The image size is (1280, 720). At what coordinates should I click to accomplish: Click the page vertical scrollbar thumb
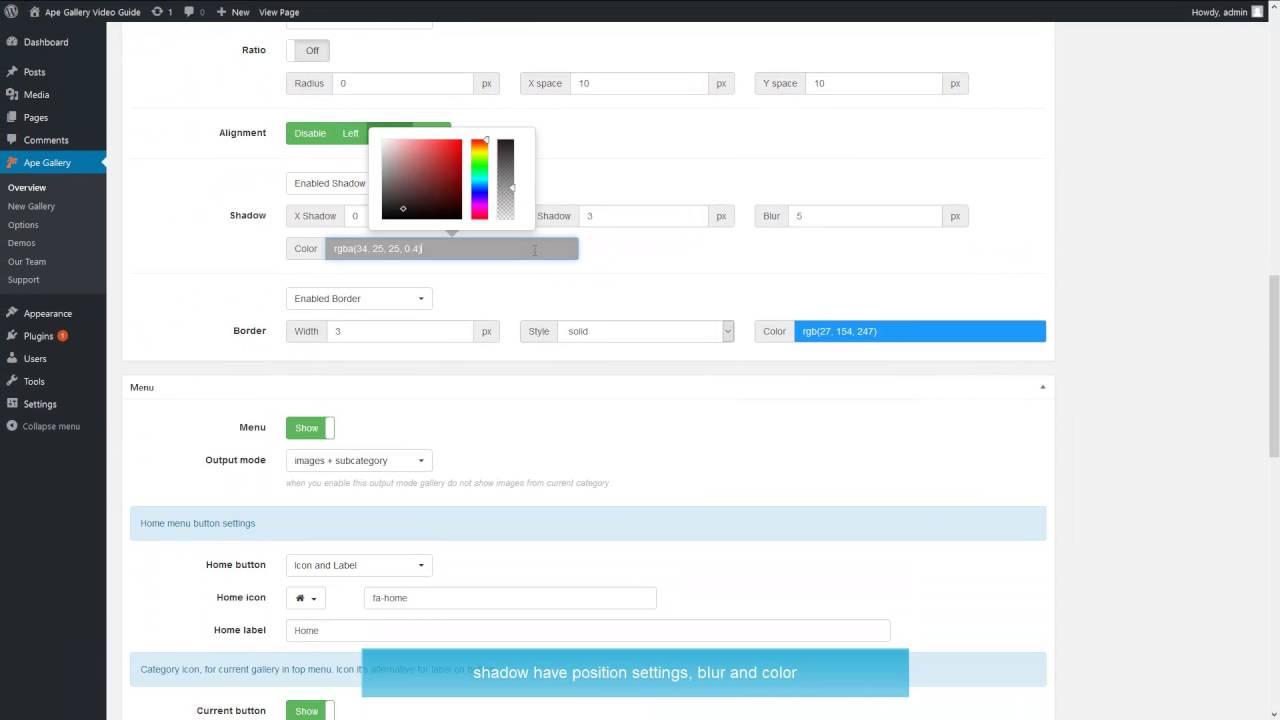tap(1274, 364)
